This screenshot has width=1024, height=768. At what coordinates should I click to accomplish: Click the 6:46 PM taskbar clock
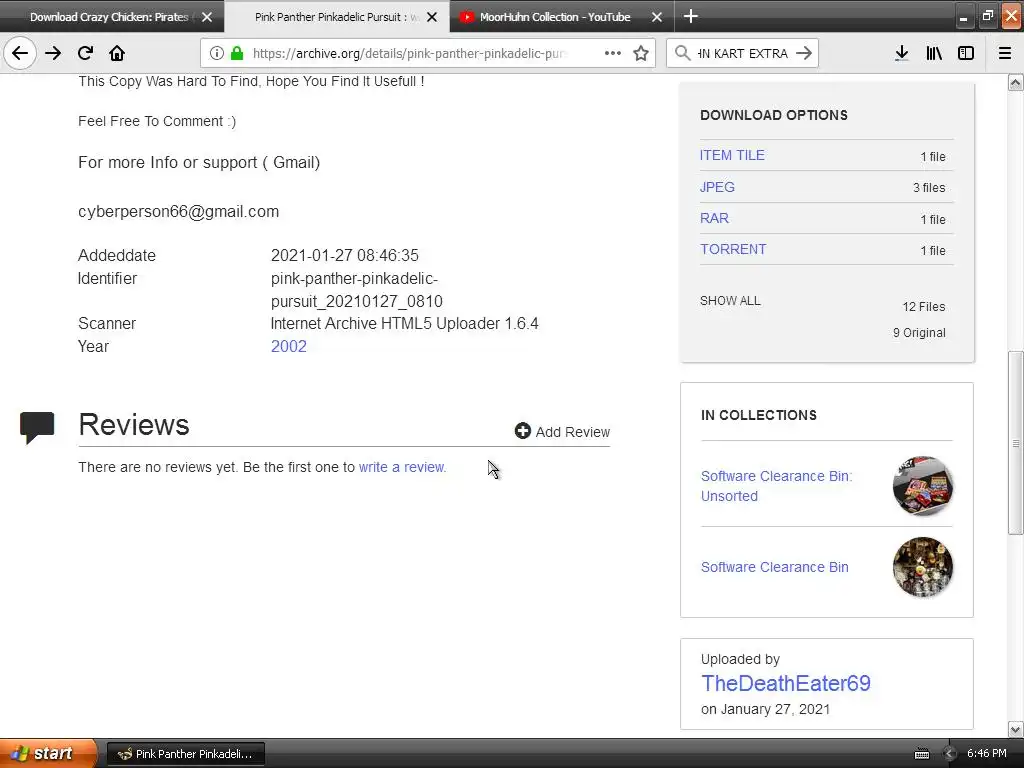[x=987, y=753]
